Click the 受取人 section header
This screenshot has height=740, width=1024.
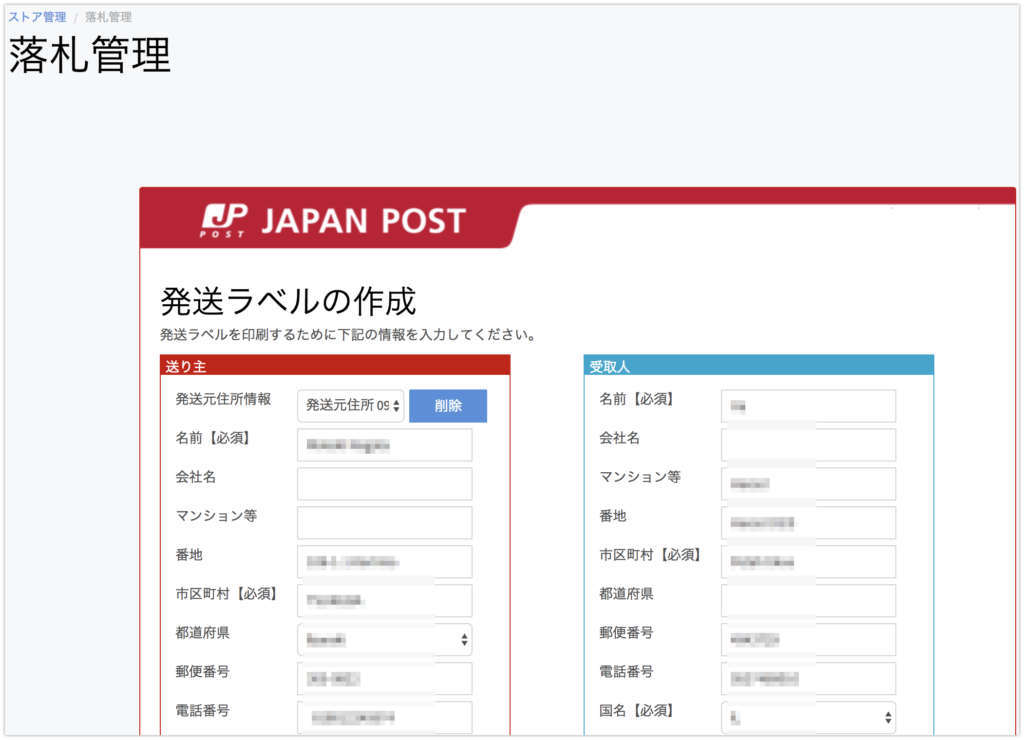[x=759, y=366]
